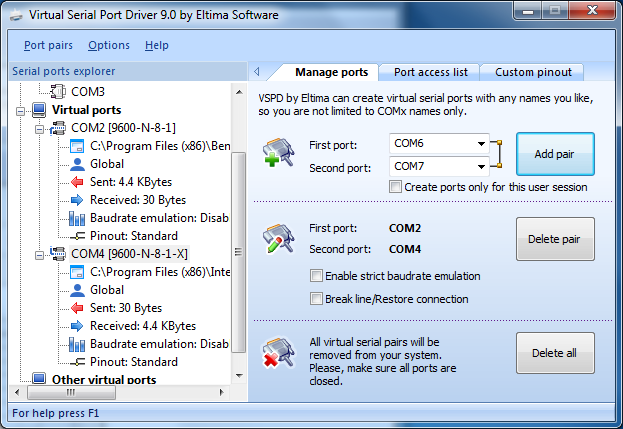Image resolution: width=623 pixels, height=429 pixels.
Task: Close the Virtual Serial Port Driver window
Action: pyautogui.click(x=592, y=11)
